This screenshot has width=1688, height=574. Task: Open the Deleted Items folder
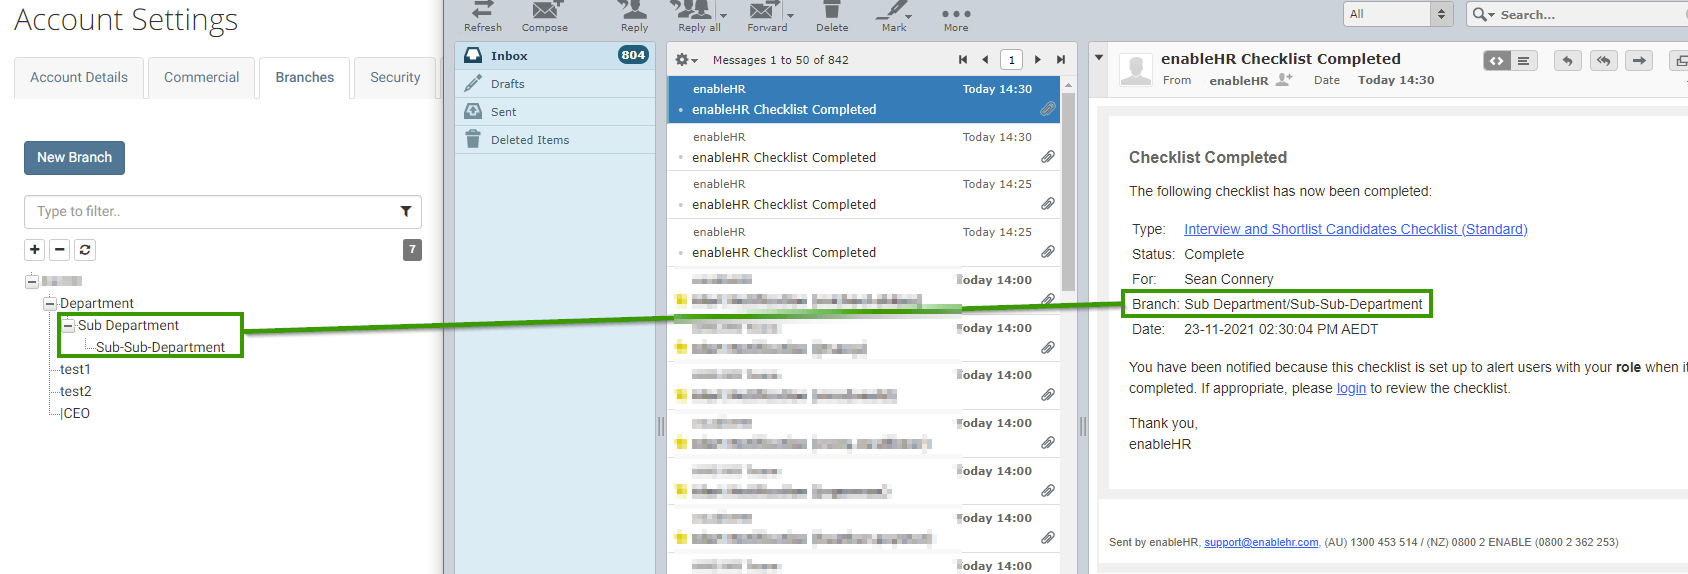555,140
